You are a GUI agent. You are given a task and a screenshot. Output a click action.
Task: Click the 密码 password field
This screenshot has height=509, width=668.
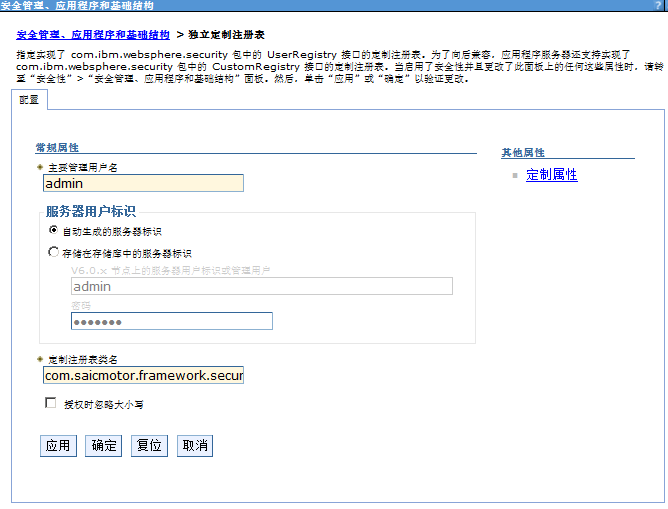click(172, 321)
